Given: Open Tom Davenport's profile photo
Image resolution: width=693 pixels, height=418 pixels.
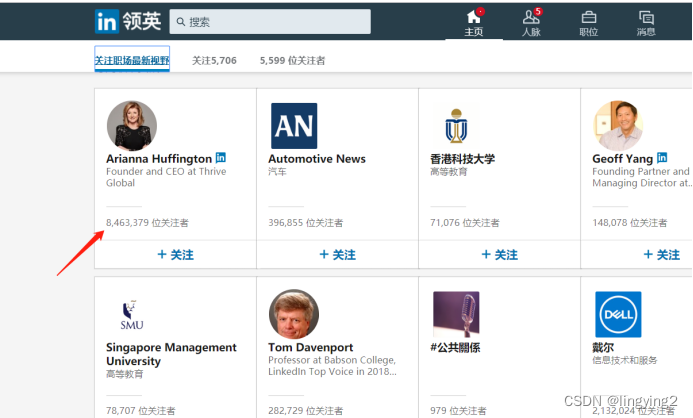Looking at the screenshot, I should (x=294, y=315).
